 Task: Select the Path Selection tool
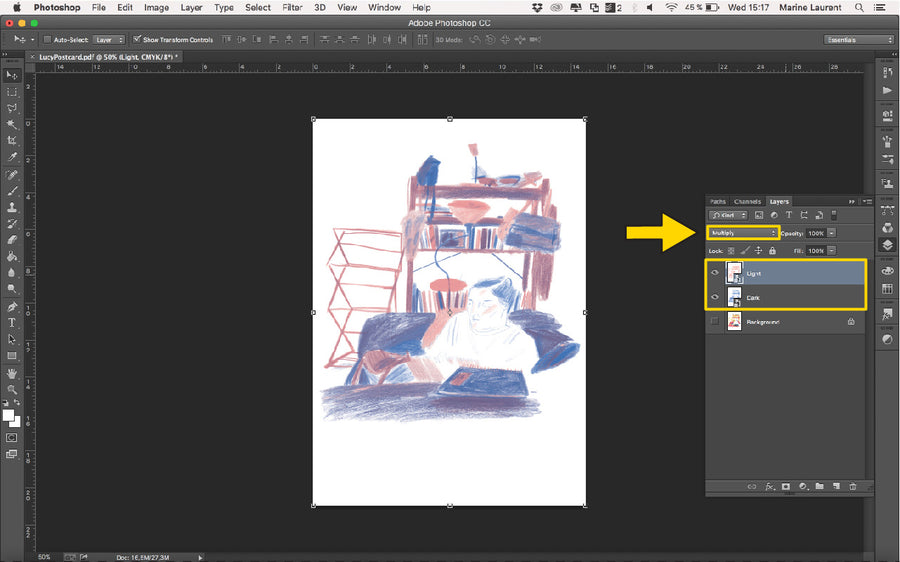tap(11, 339)
